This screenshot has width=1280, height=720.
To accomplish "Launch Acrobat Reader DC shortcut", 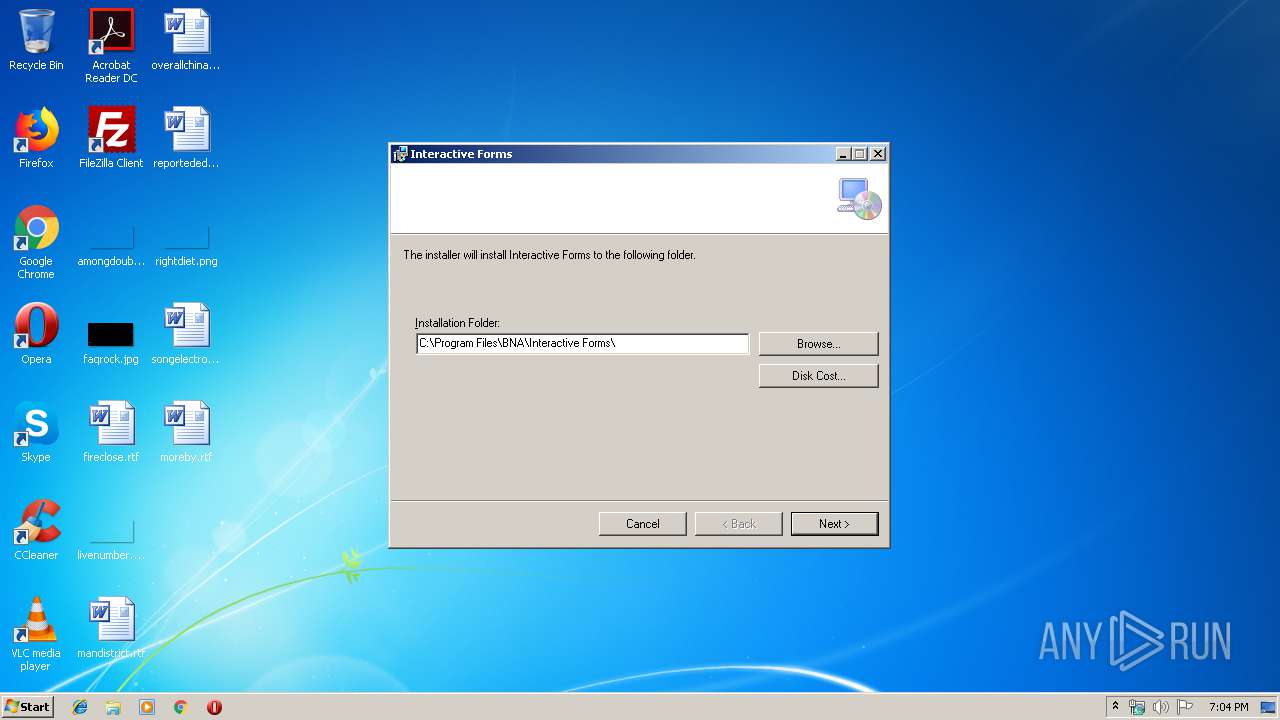I will coord(111,46).
